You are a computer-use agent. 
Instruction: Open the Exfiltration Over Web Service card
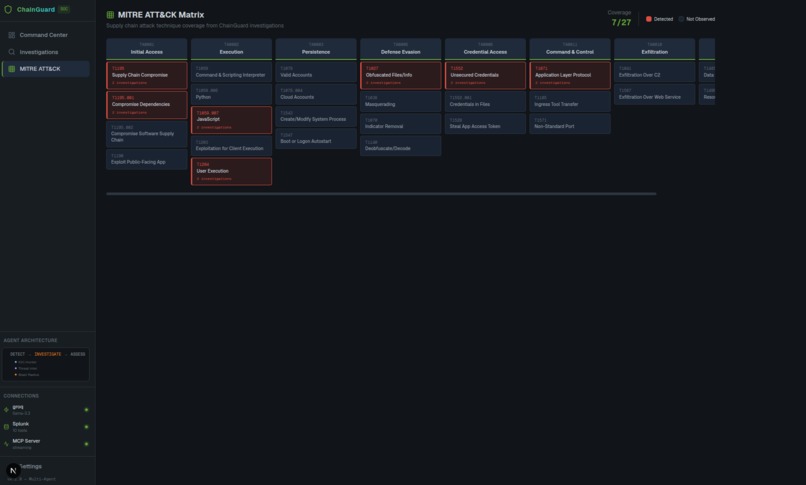654,94
